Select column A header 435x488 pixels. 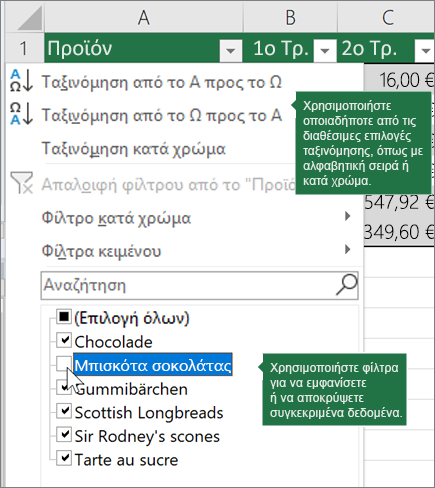[144, 17]
